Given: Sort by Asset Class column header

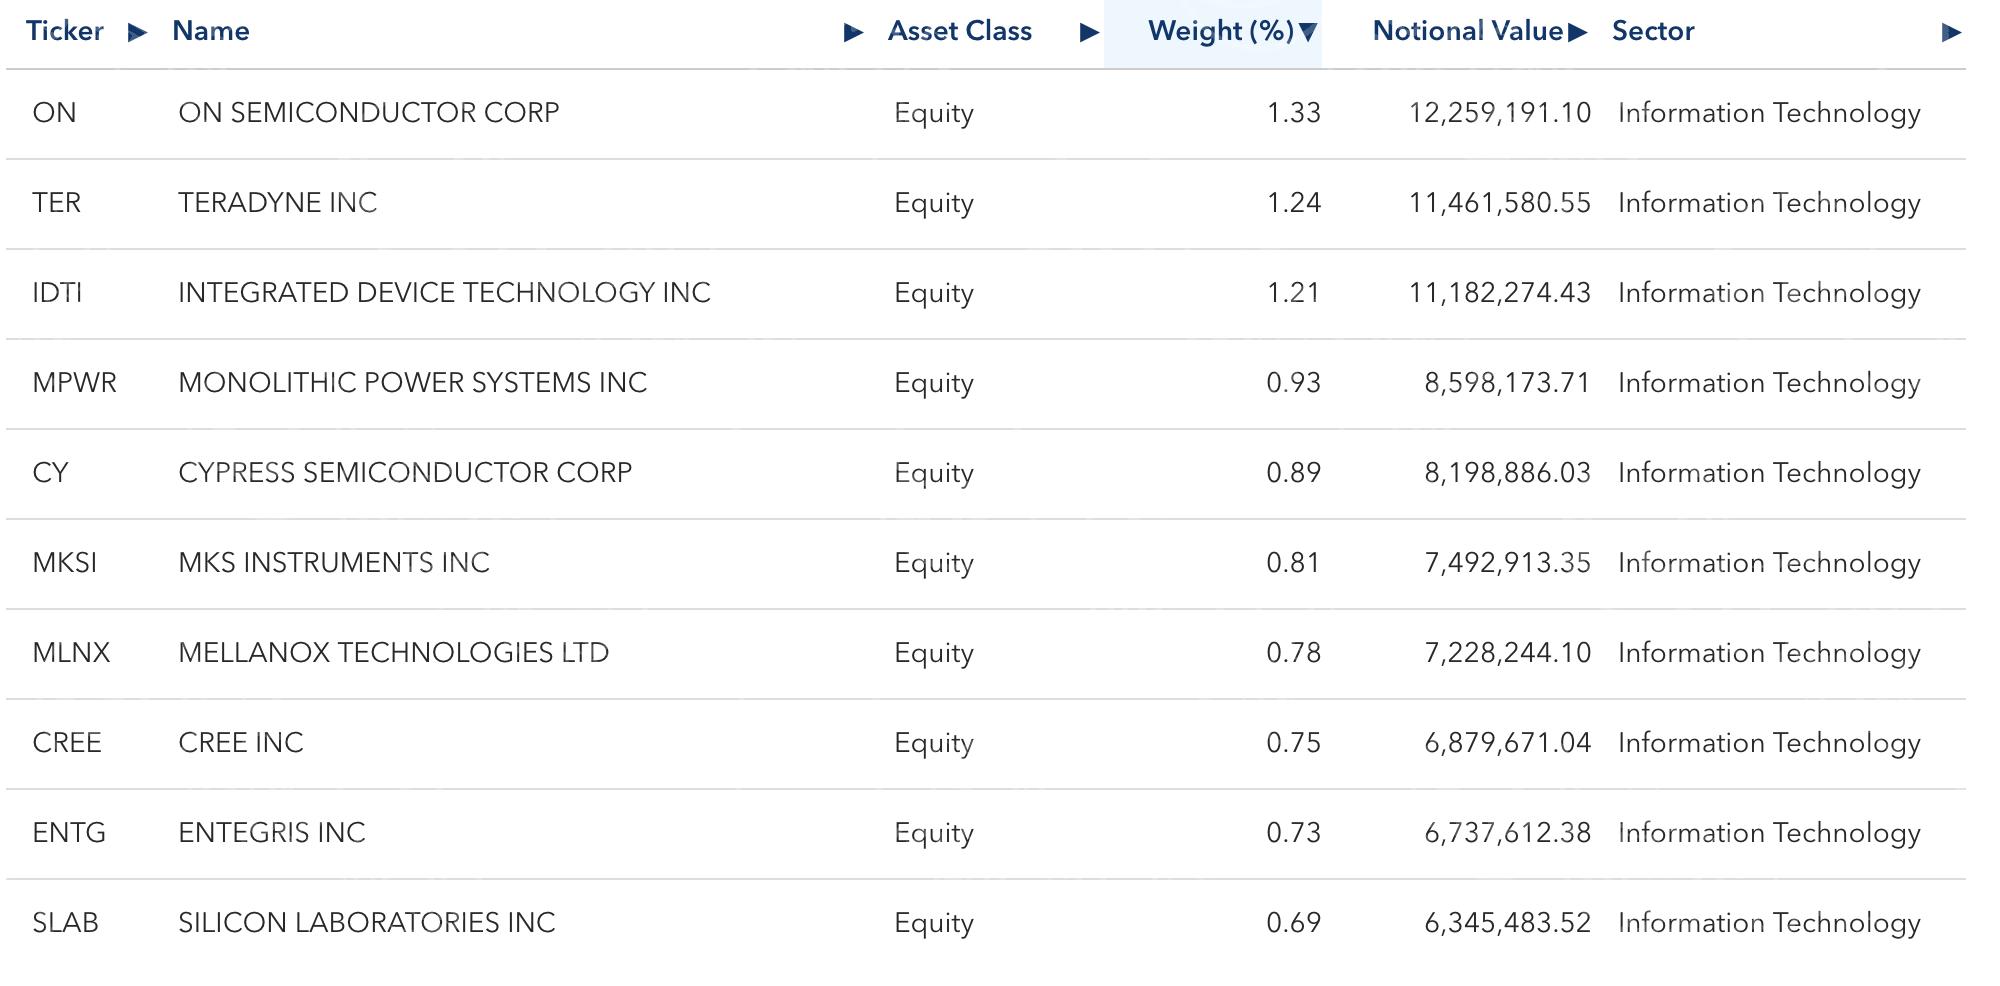Looking at the screenshot, I should 959,31.
